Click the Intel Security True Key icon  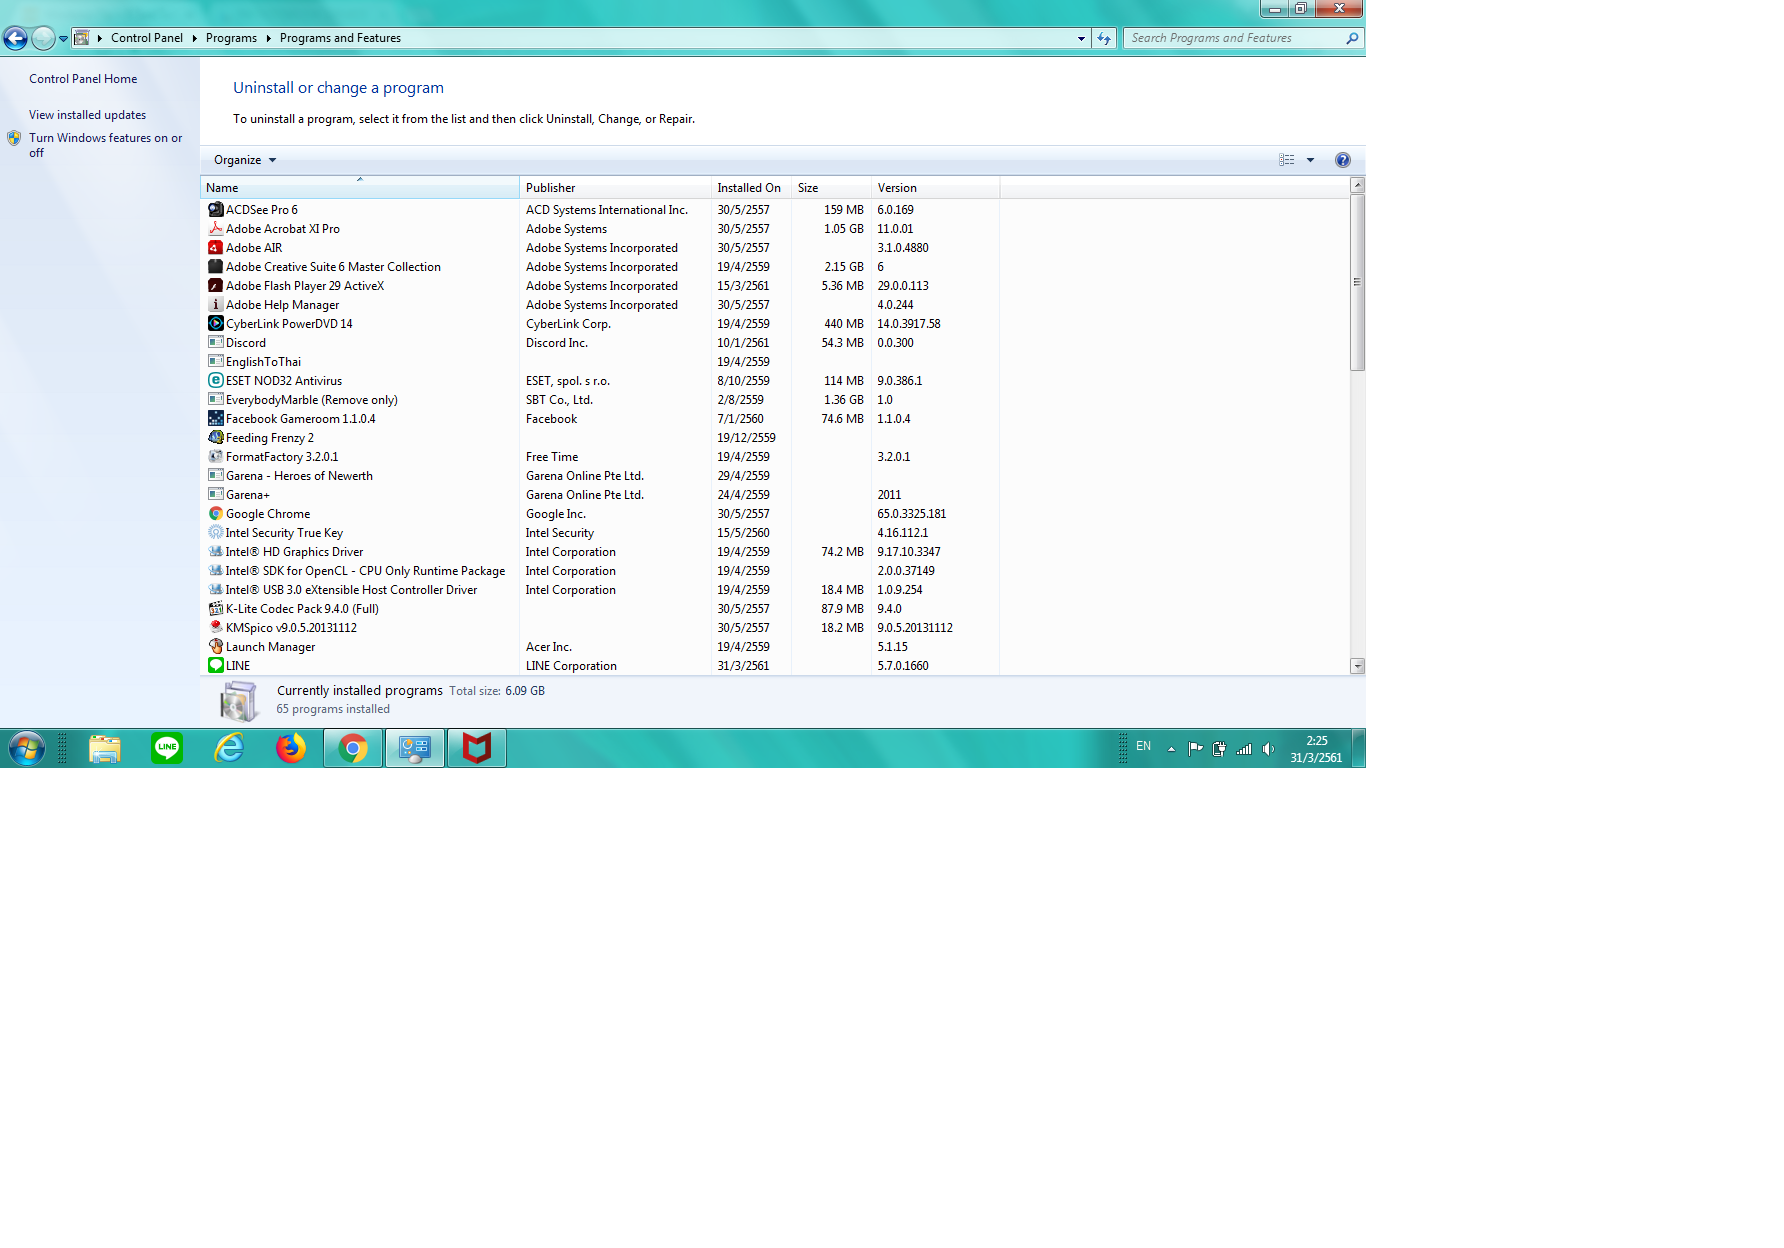point(215,532)
